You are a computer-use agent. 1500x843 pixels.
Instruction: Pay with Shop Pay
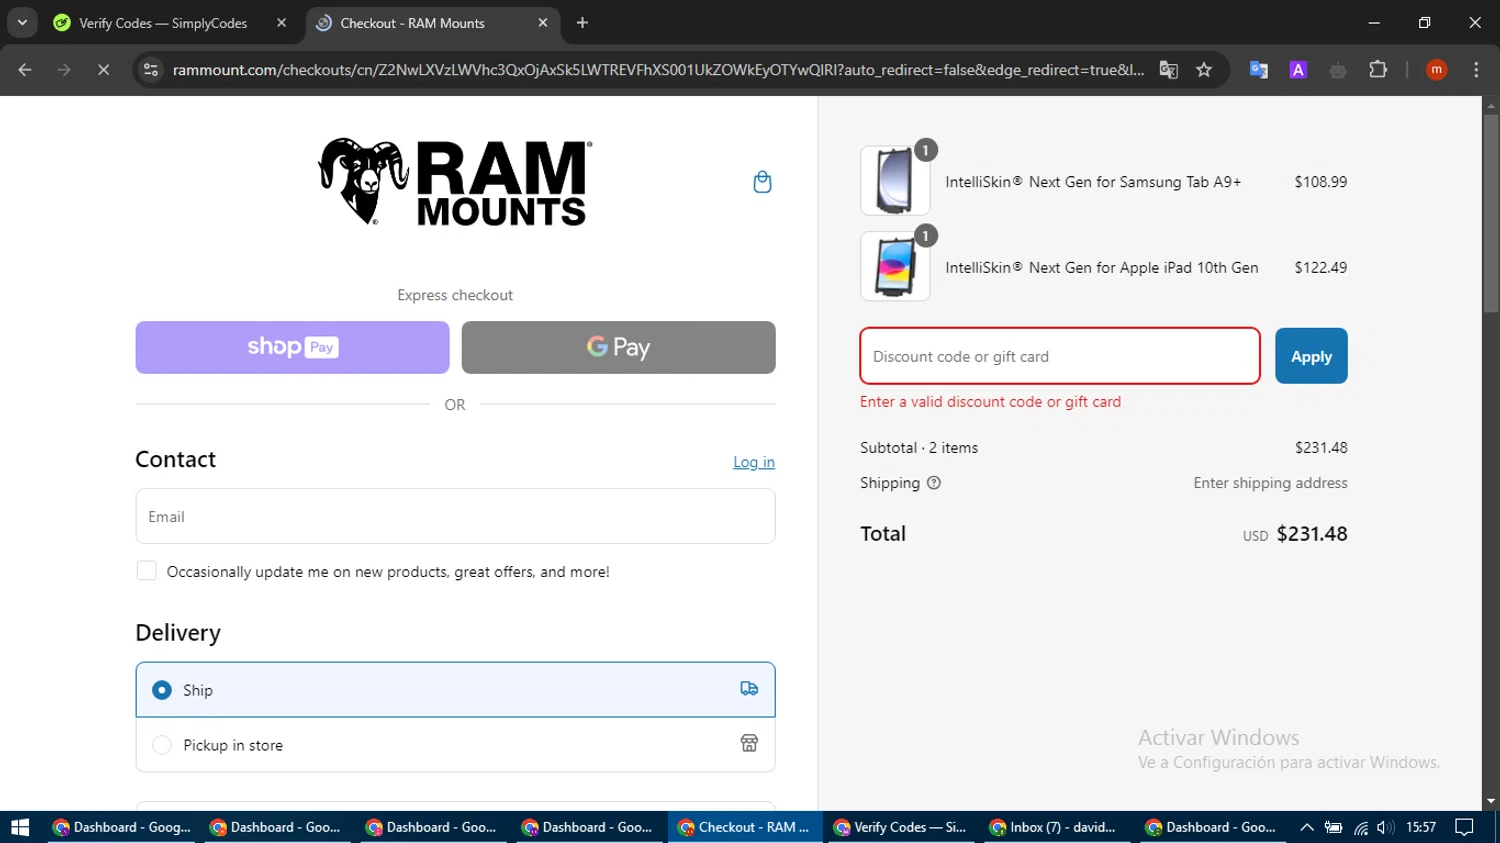(292, 347)
